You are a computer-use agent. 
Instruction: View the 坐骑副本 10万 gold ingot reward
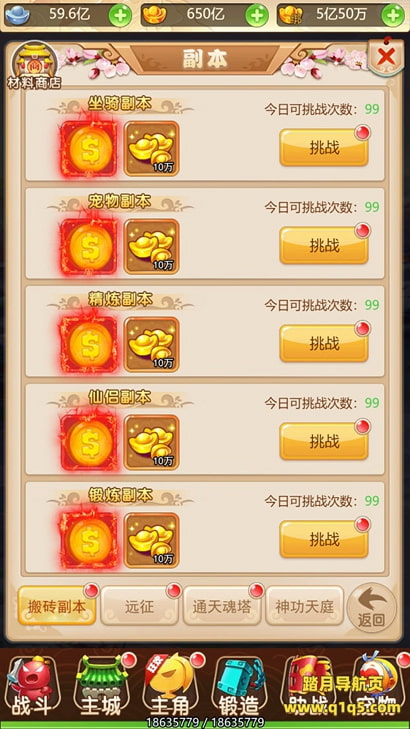coord(152,149)
